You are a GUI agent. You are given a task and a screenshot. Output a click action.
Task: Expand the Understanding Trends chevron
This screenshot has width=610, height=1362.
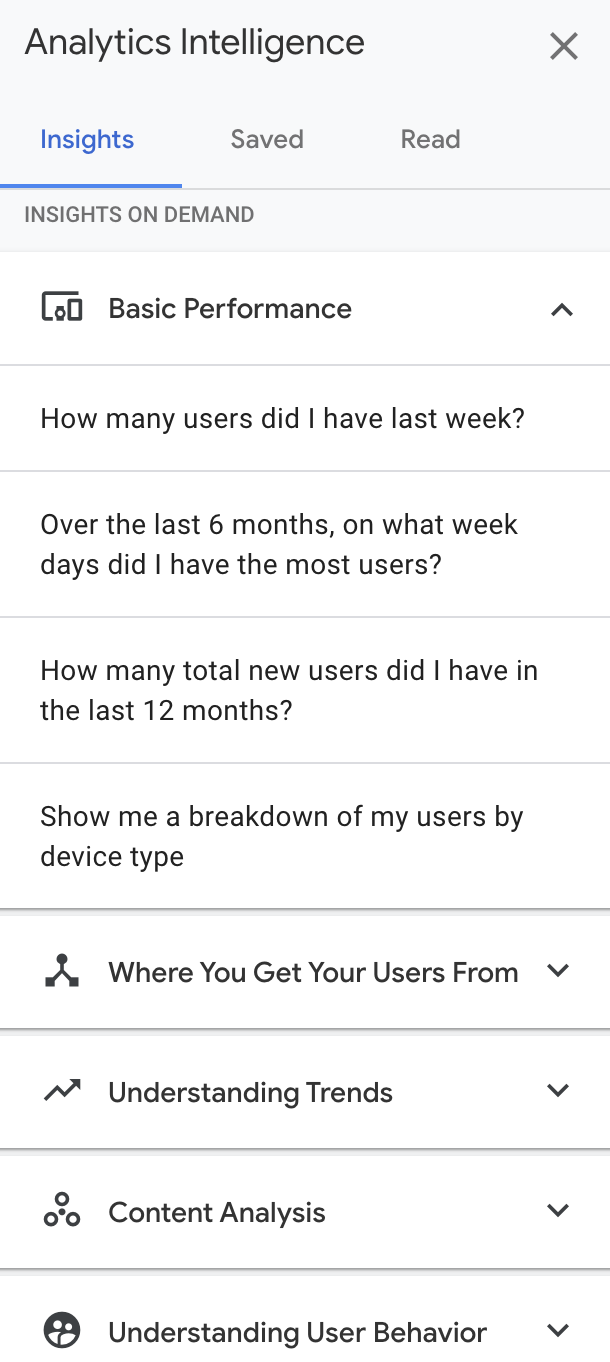click(559, 1091)
